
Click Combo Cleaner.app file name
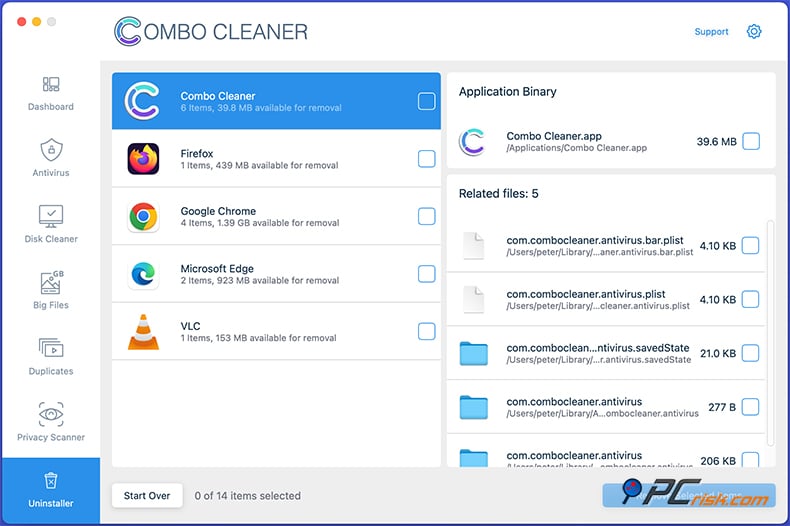(554, 136)
